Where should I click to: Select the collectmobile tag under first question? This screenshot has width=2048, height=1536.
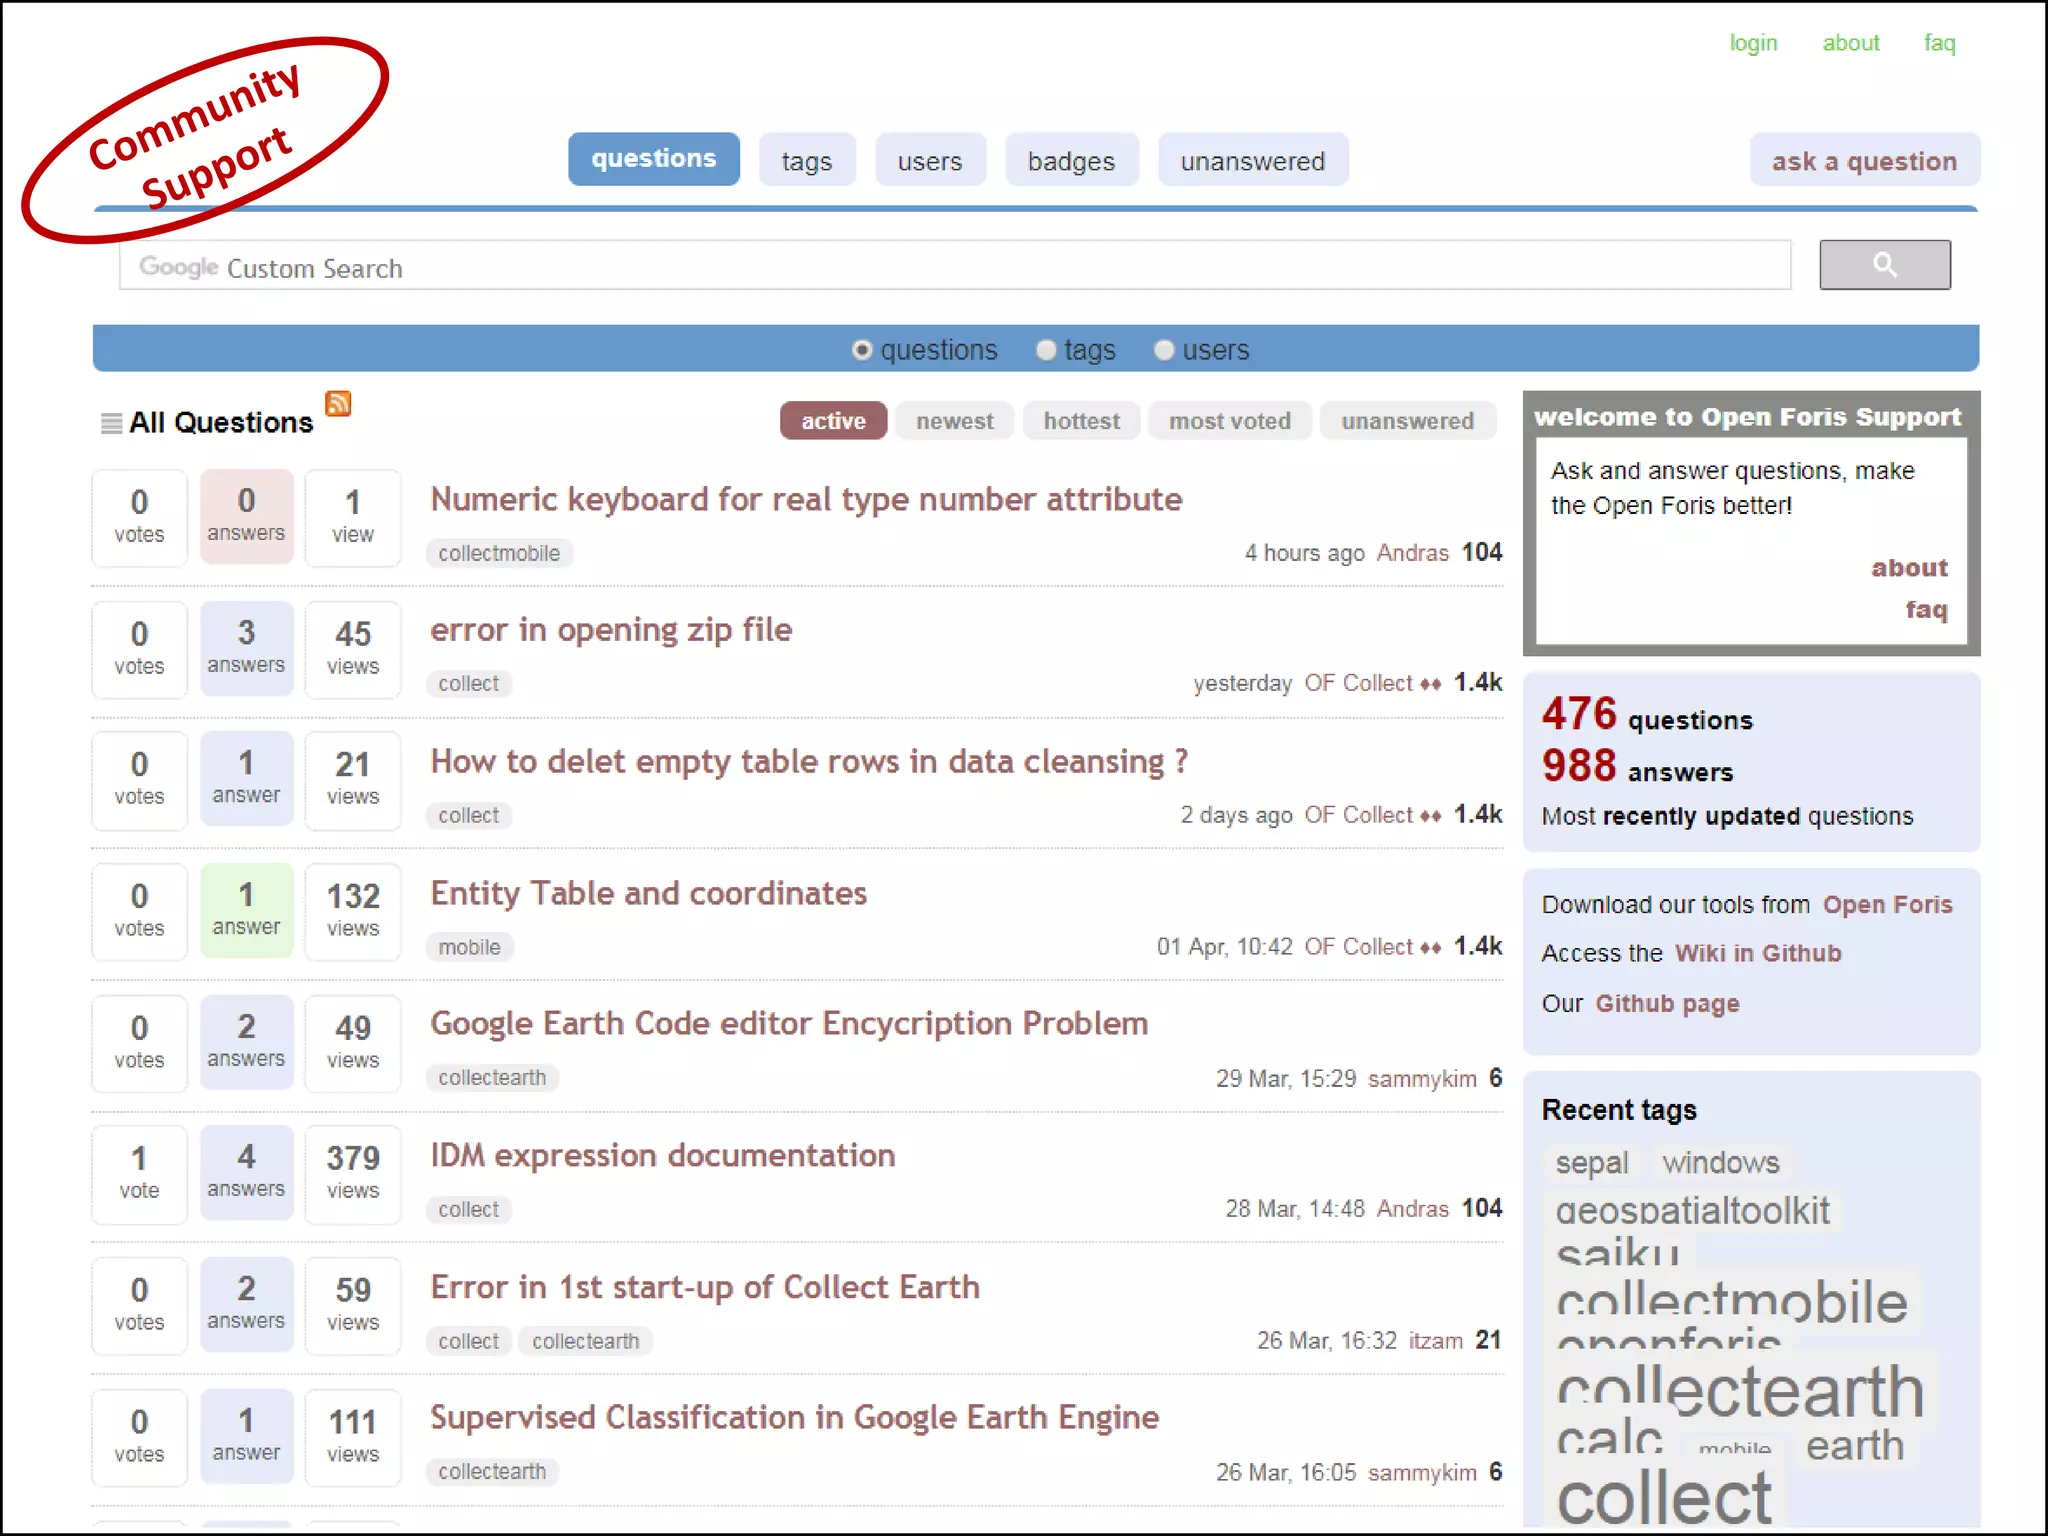point(499,553)
